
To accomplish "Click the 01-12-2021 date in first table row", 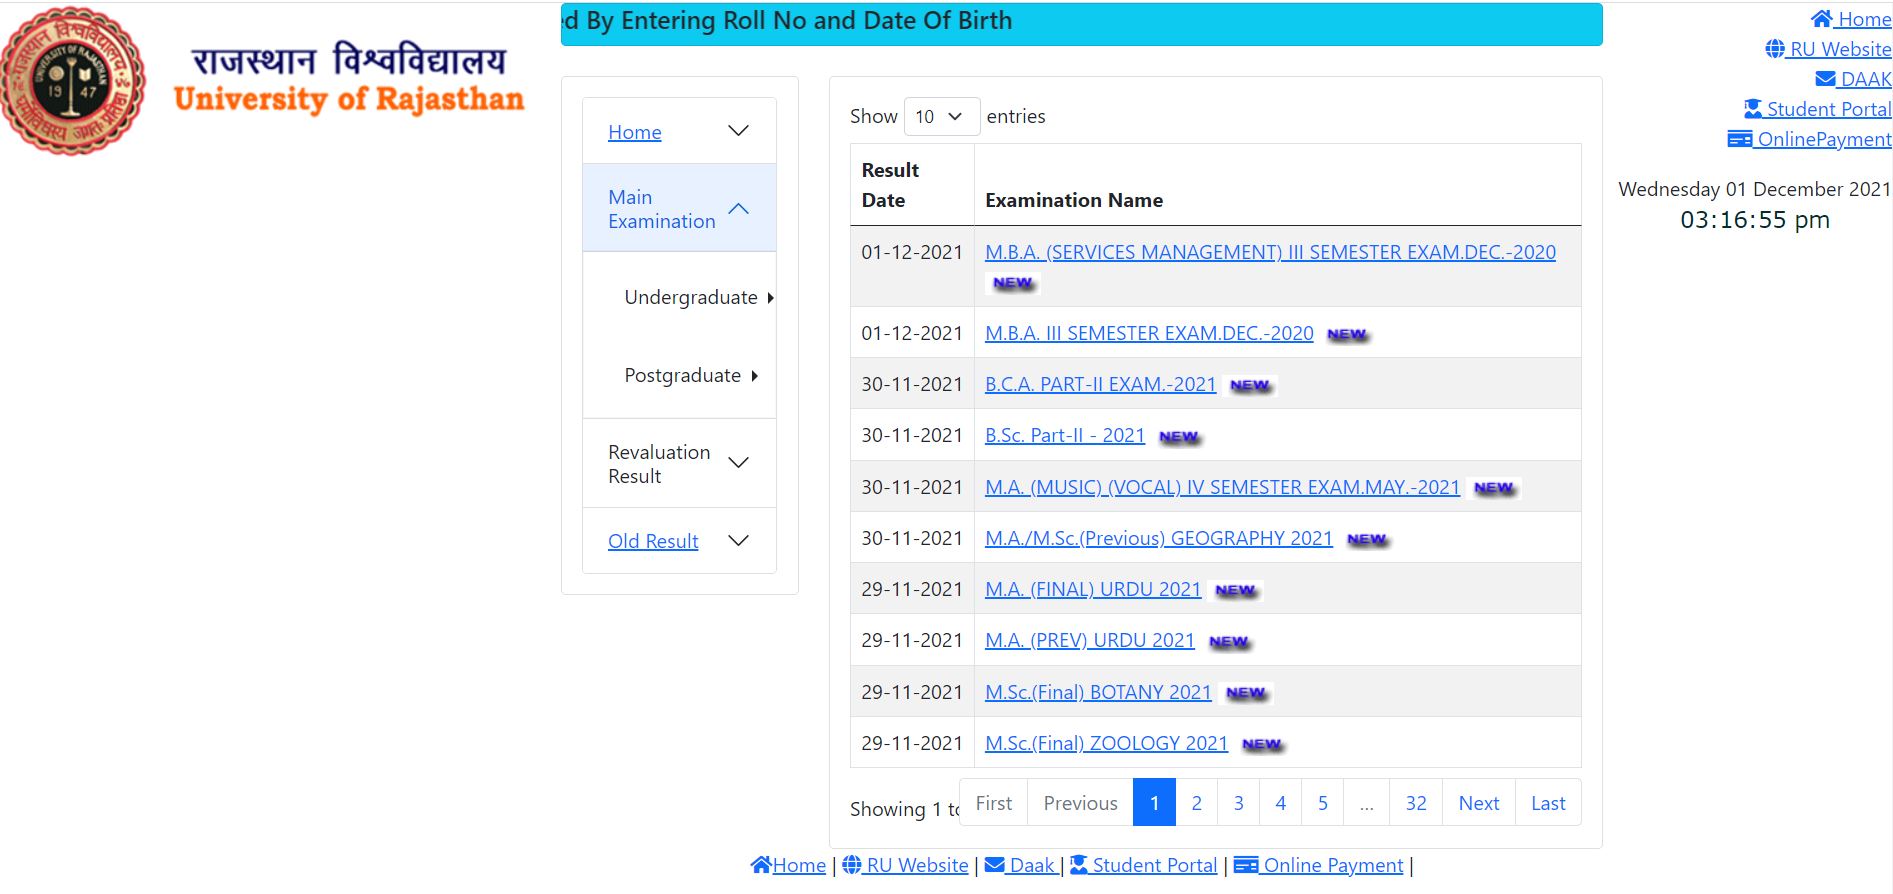I will click(x=912, y=252).
